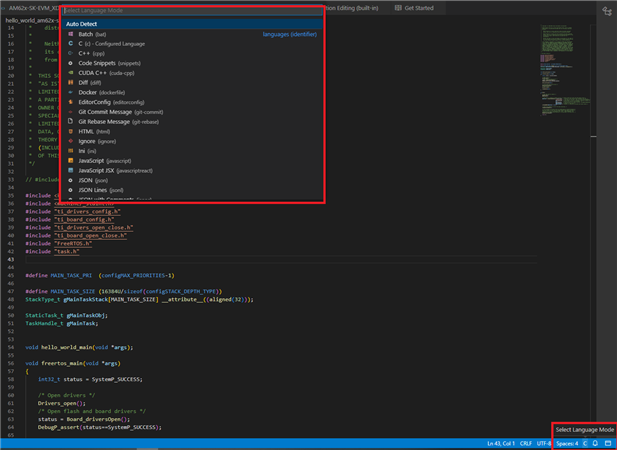Screen dimensions: 617x450
Task: Click the EditorConfig icon
Action: [70, 102]
